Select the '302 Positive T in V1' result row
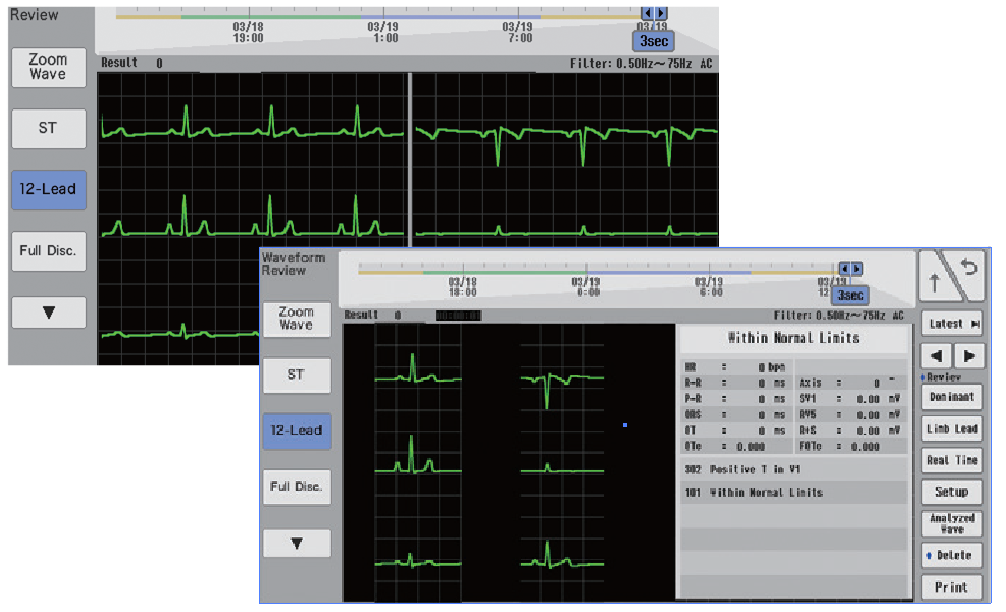 point(794,469)
